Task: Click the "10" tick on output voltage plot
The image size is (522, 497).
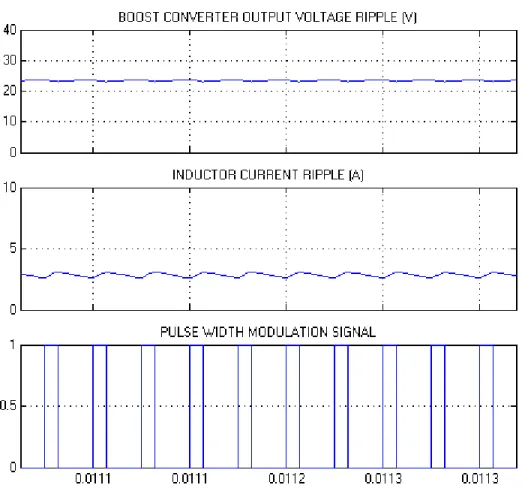Action: click(10, 121)
